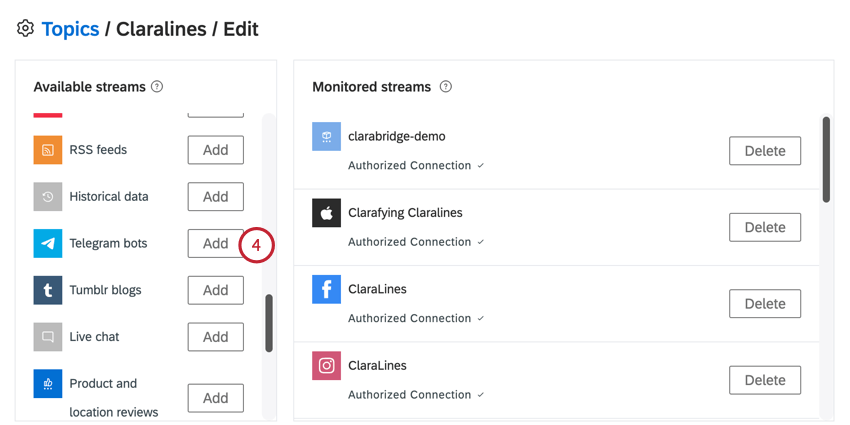Click the Live chat speech bubble icon
The image size is (850, 425).
48,337
